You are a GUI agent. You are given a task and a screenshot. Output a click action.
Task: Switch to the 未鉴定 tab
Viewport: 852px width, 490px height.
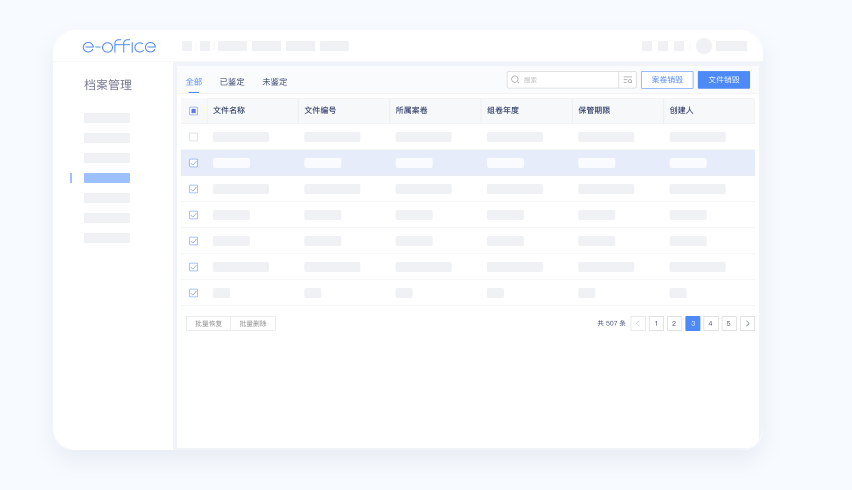[x=275, y=82]
